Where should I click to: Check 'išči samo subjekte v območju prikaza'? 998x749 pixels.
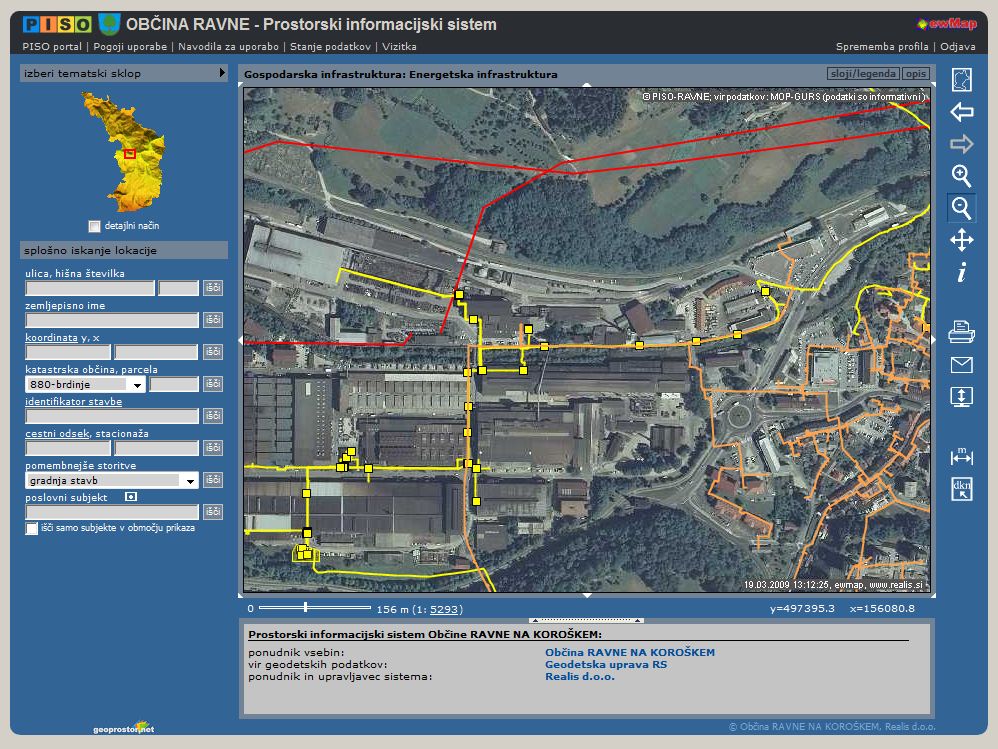[x=32, y=528]
